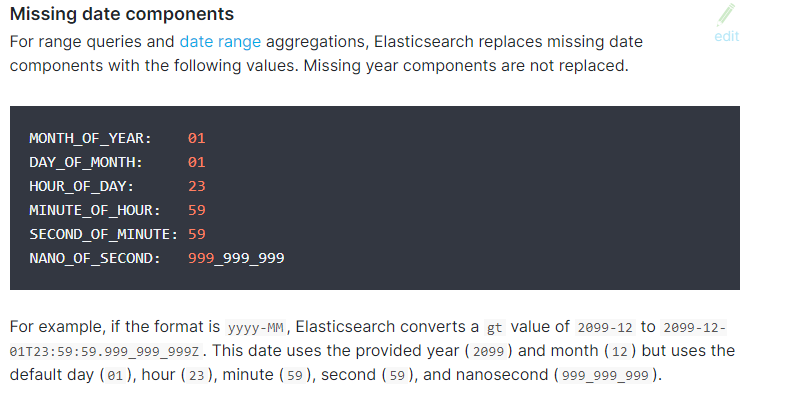Open the date range link
This screenshot has height=400, width=787.
pyautogui.click(x=220, y=42)
